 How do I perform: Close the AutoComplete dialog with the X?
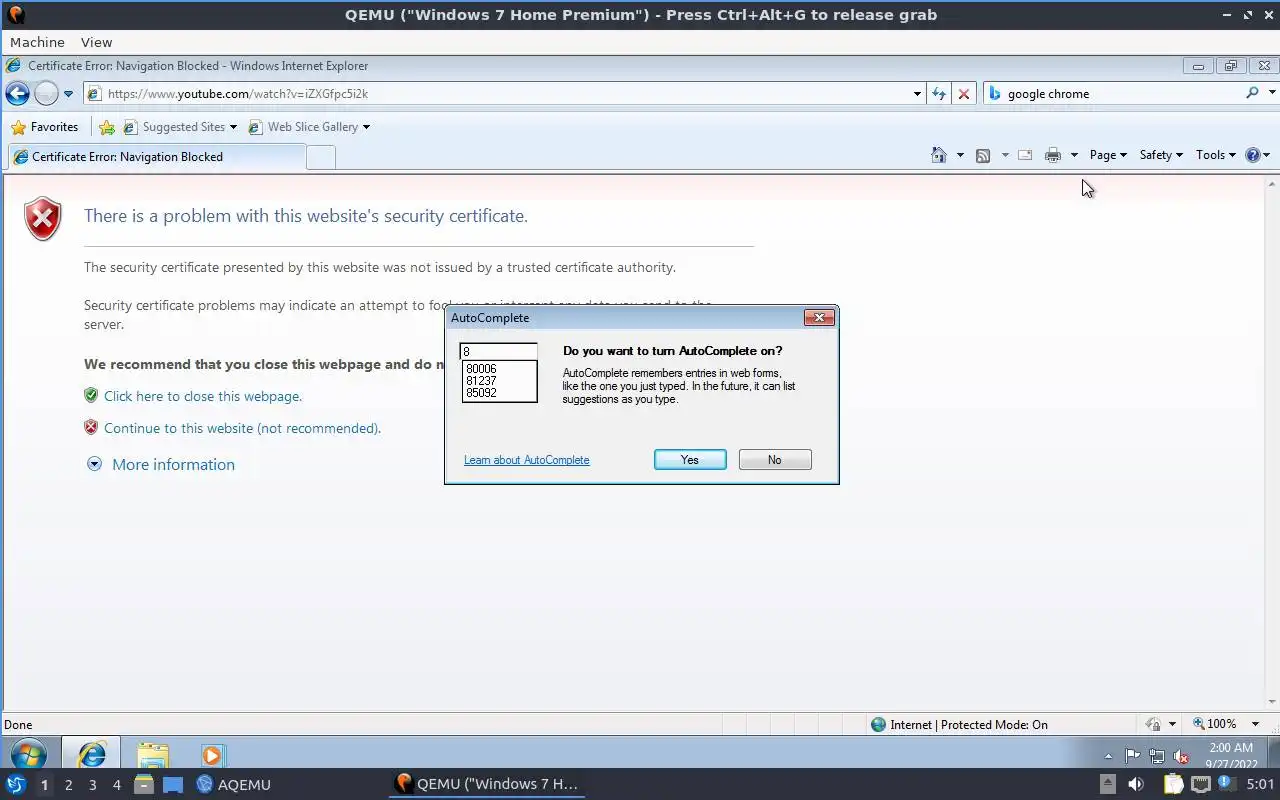point(819,317)
